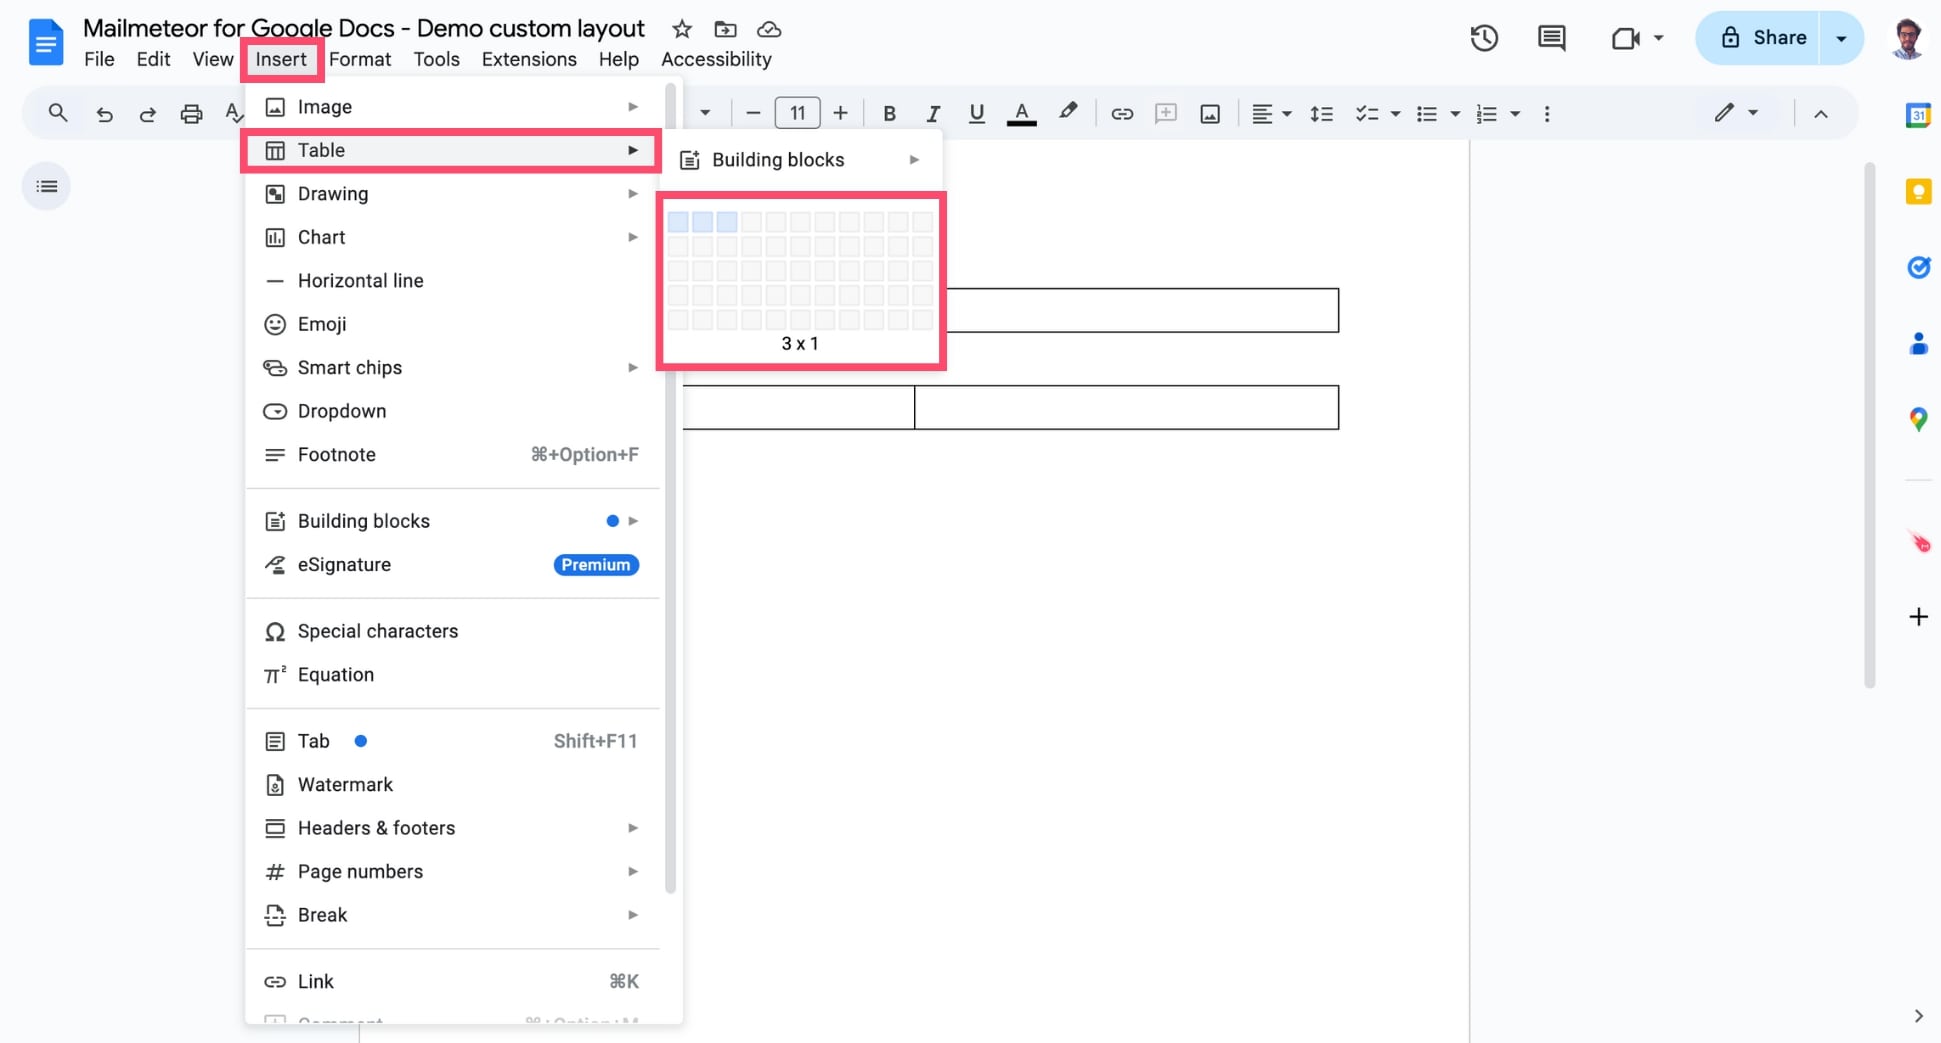This screenshot has height=1043, width=1941.
Task: Expand the Drawing submenu
Action: [x=452, y=193]
